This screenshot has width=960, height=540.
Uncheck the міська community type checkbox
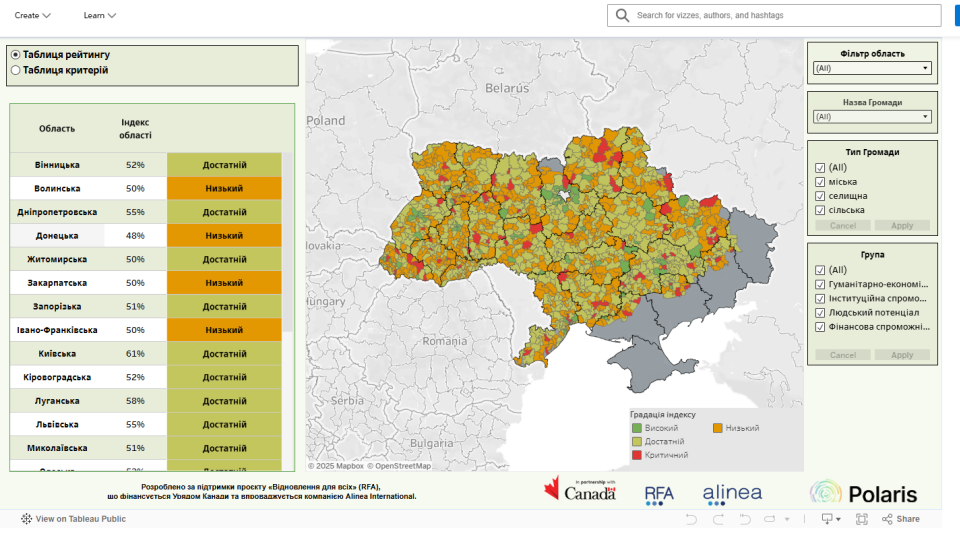820,182
